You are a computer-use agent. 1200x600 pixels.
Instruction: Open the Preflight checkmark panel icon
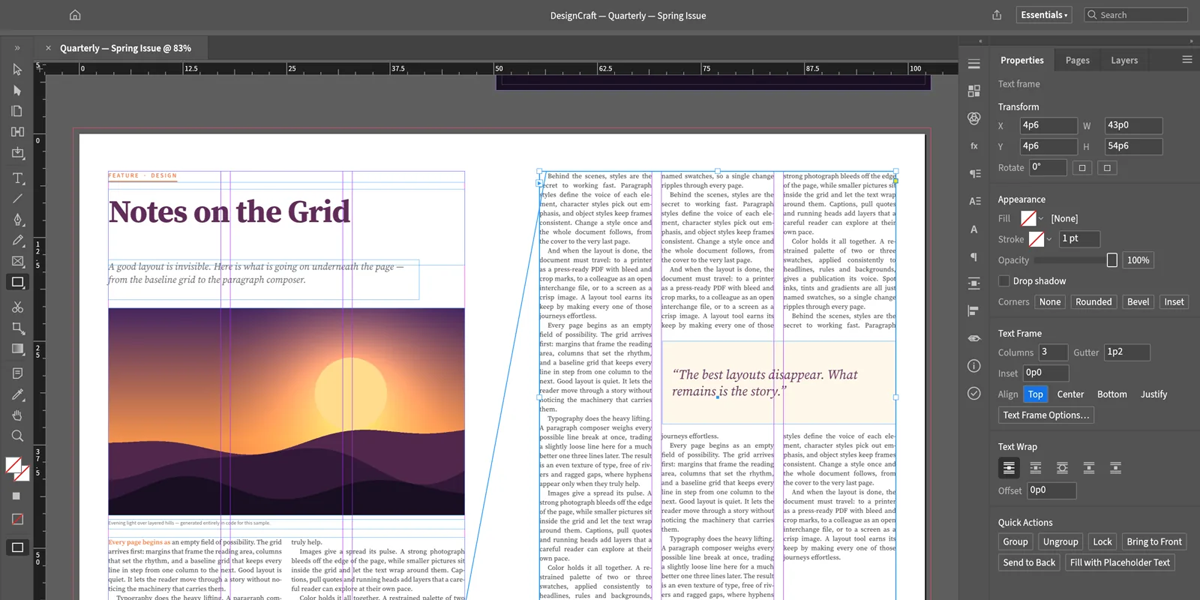pos(974,394)
